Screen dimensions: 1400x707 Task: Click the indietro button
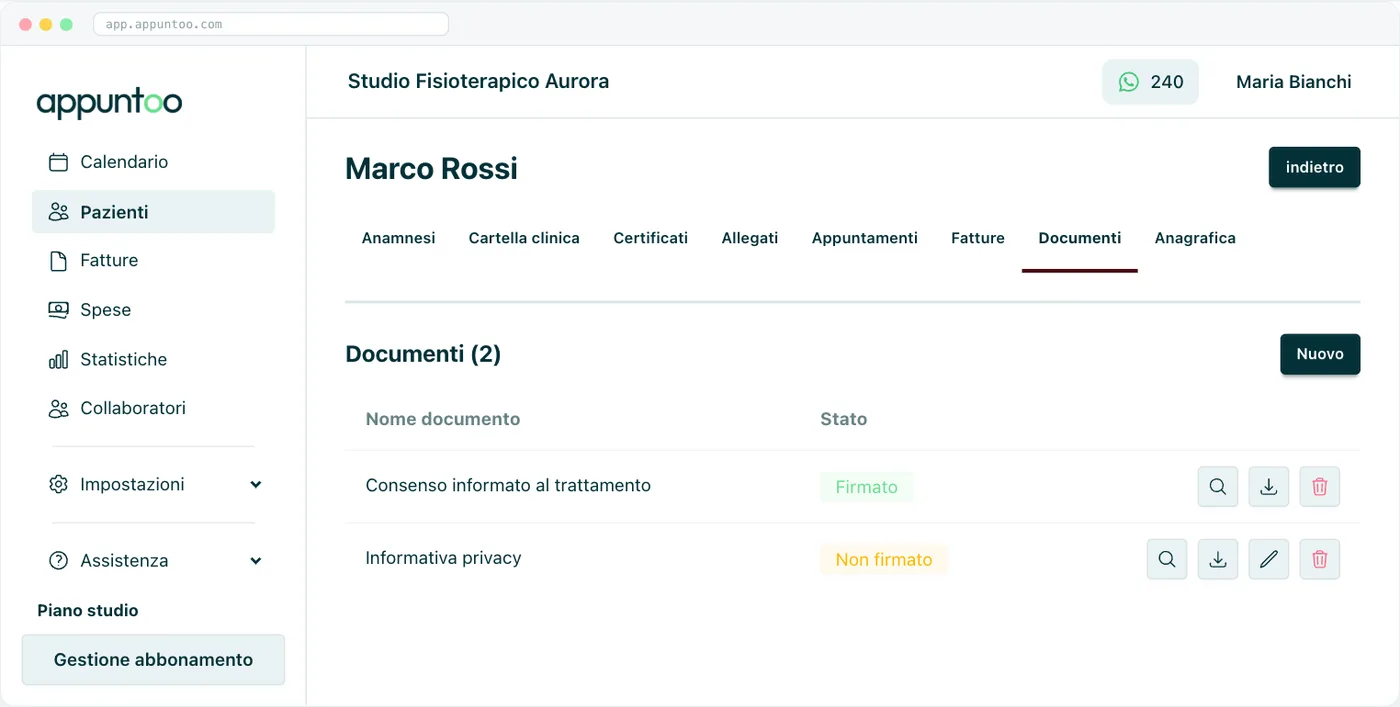click(x=1315, y=167)
